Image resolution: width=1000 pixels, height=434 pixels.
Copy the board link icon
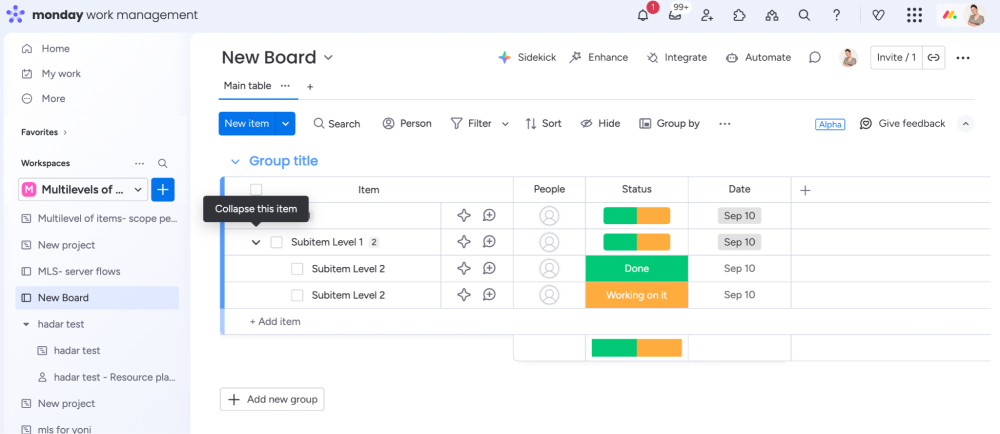click(x=933, y=58)
